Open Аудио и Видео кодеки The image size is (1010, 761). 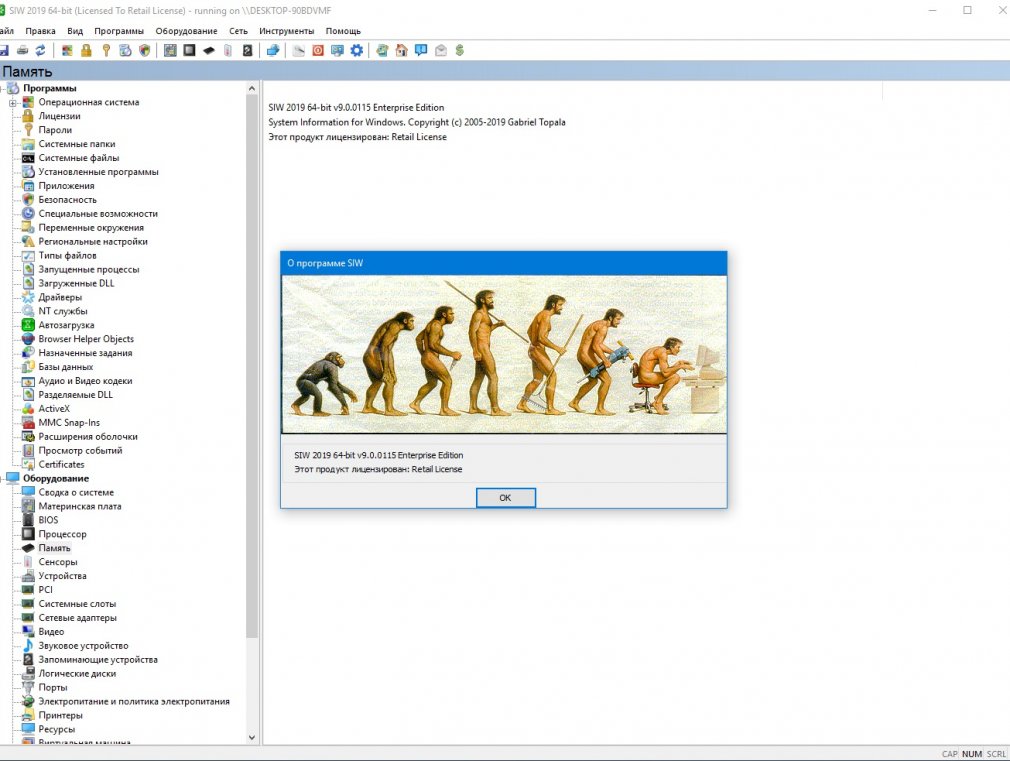(x=86, y=381)
